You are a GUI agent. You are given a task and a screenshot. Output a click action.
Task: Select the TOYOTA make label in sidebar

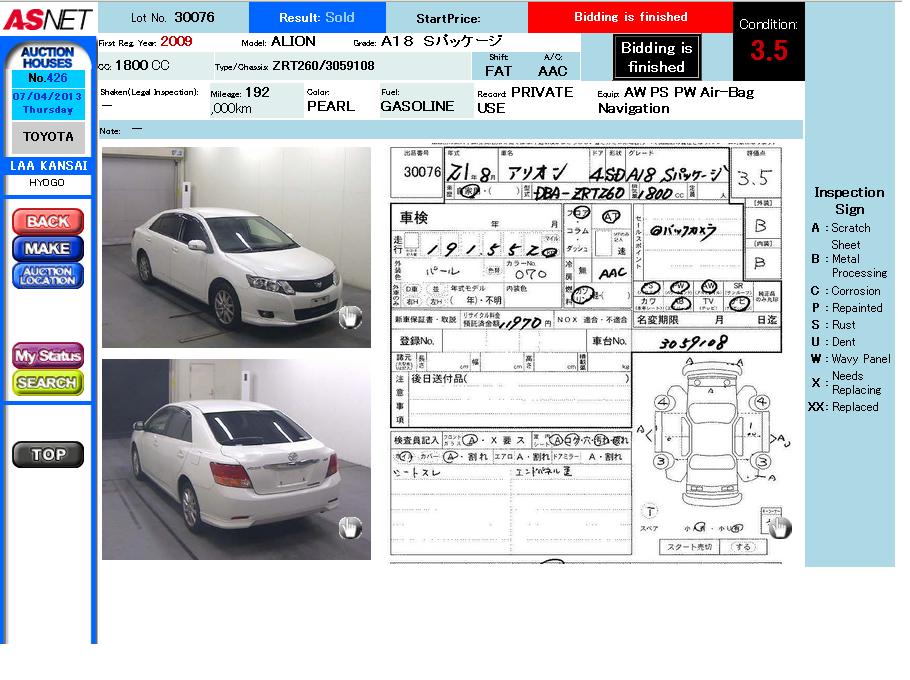tap(48, 137)
